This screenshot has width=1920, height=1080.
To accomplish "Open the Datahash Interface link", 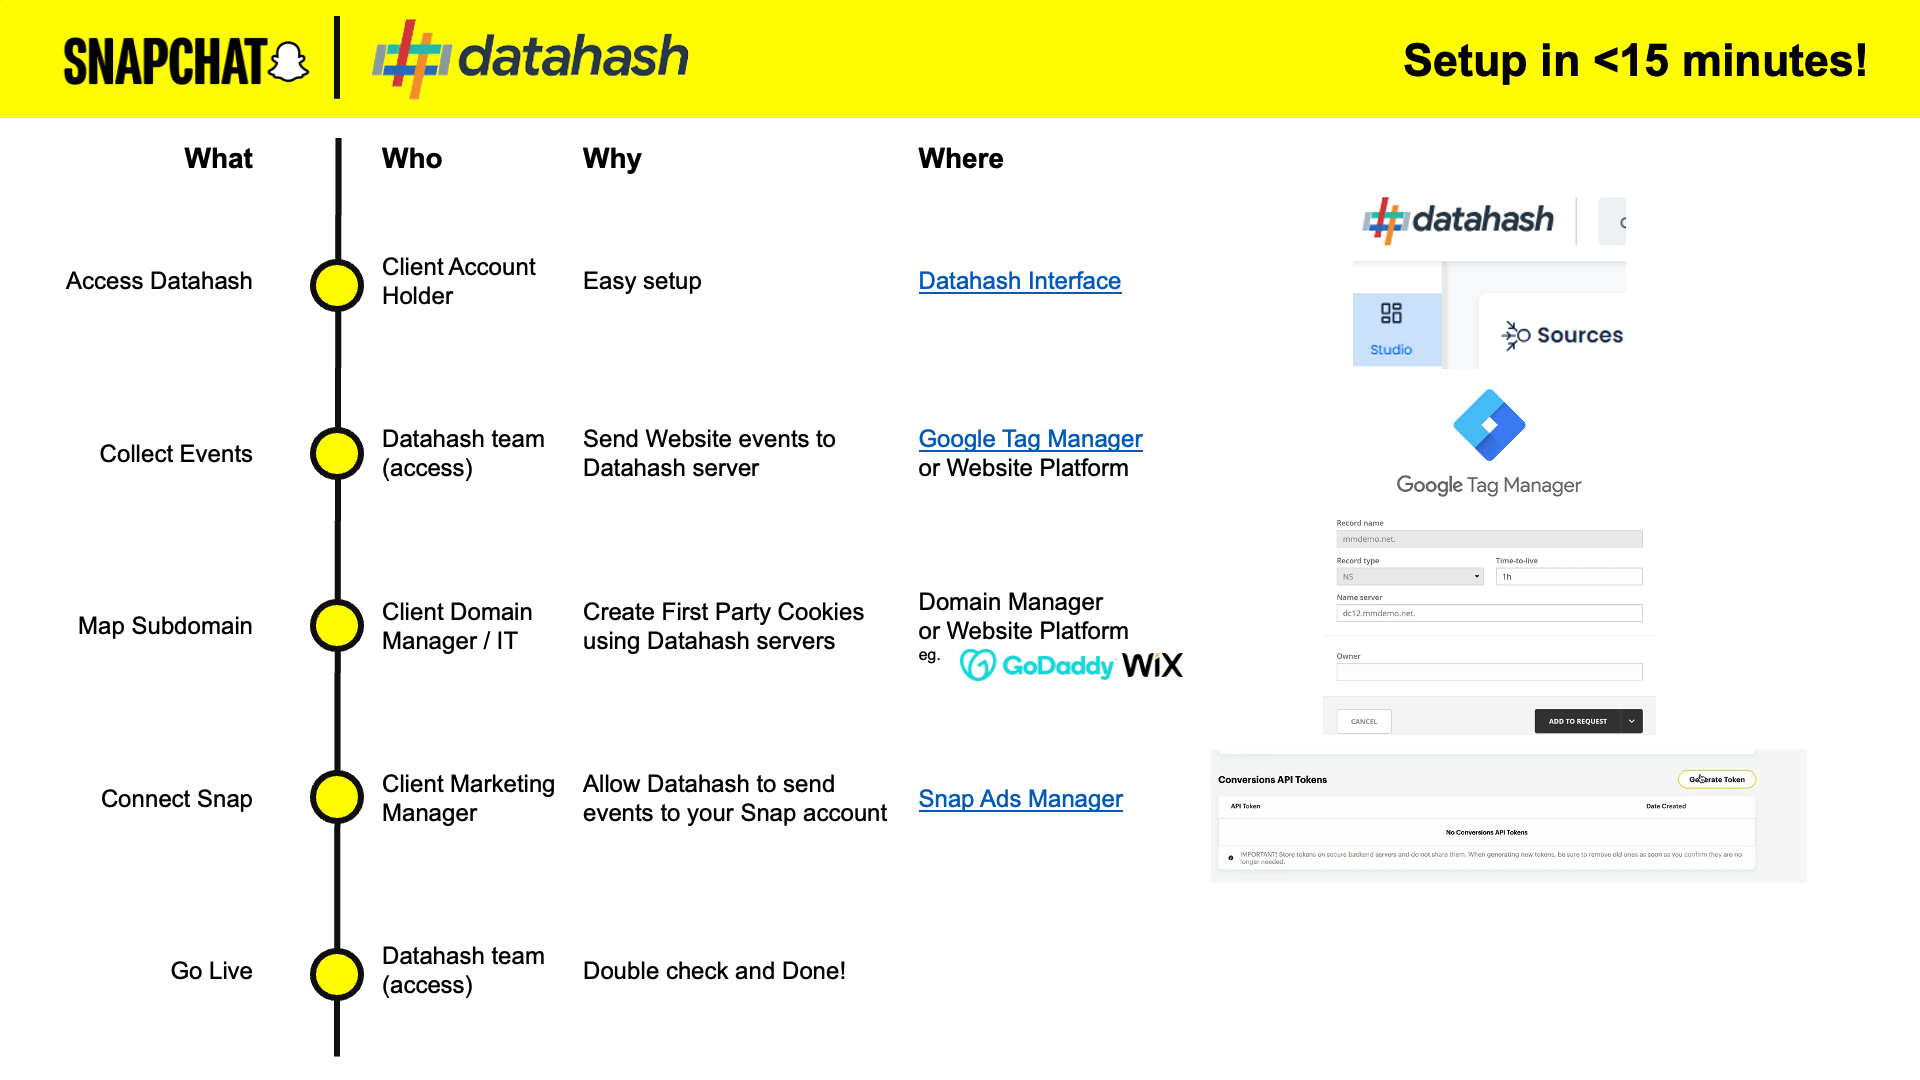I will click(x=1019, y=281).
